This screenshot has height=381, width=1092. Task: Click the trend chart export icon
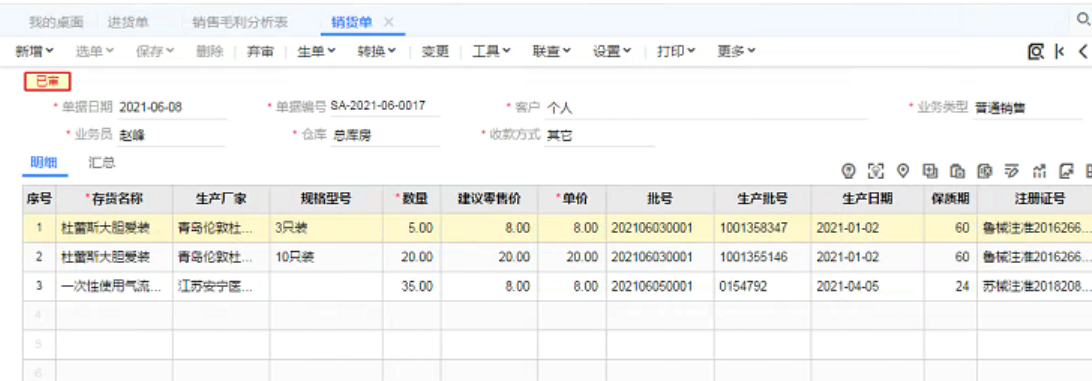[x=1066, y=170]
